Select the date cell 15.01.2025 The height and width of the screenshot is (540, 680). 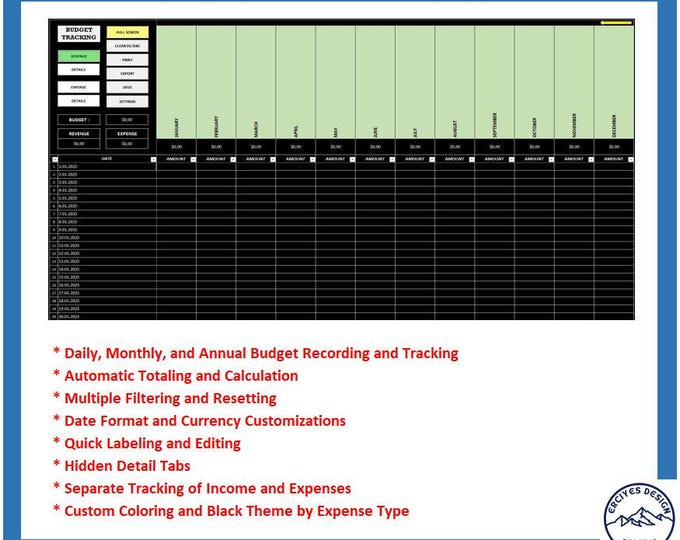click(107, 277)
